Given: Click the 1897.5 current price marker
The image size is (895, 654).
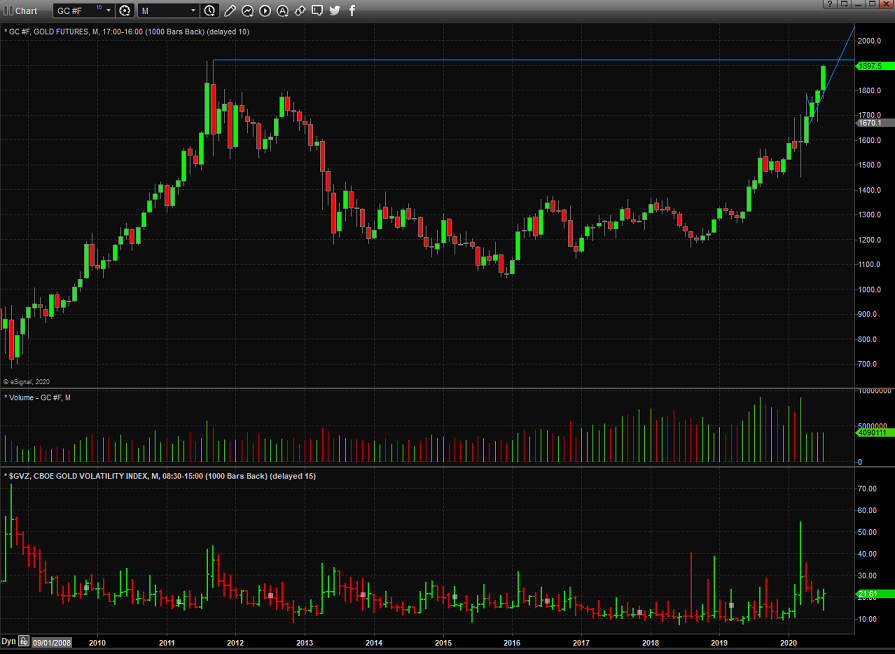Looking at the screenshot, I should tap(875, 66).
